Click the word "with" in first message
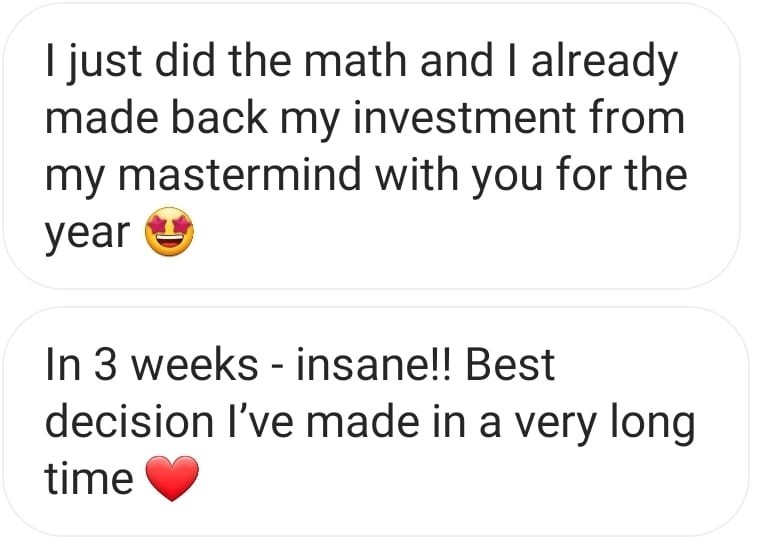Viewport: 774px width, 539px height. [x=417, y=175]
